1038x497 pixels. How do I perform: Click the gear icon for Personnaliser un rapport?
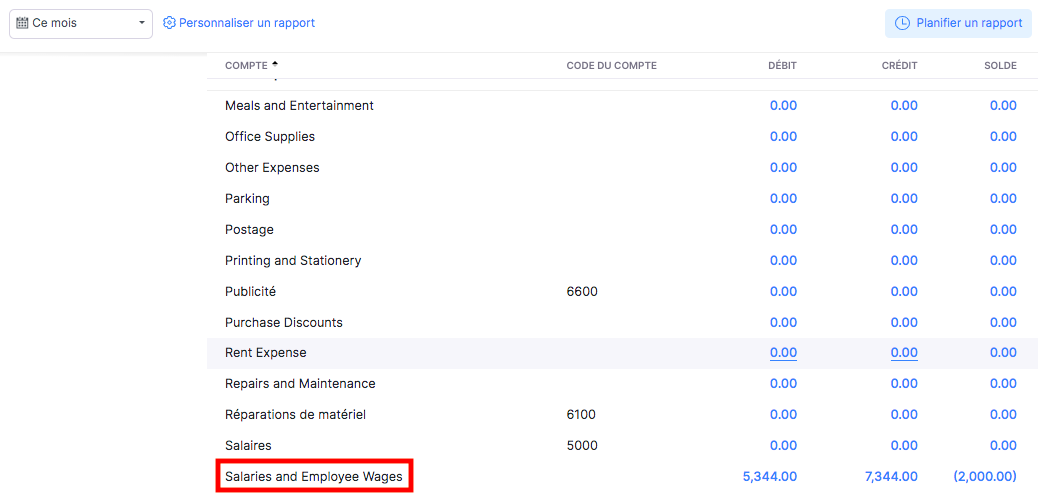click(x=169, y=23)
